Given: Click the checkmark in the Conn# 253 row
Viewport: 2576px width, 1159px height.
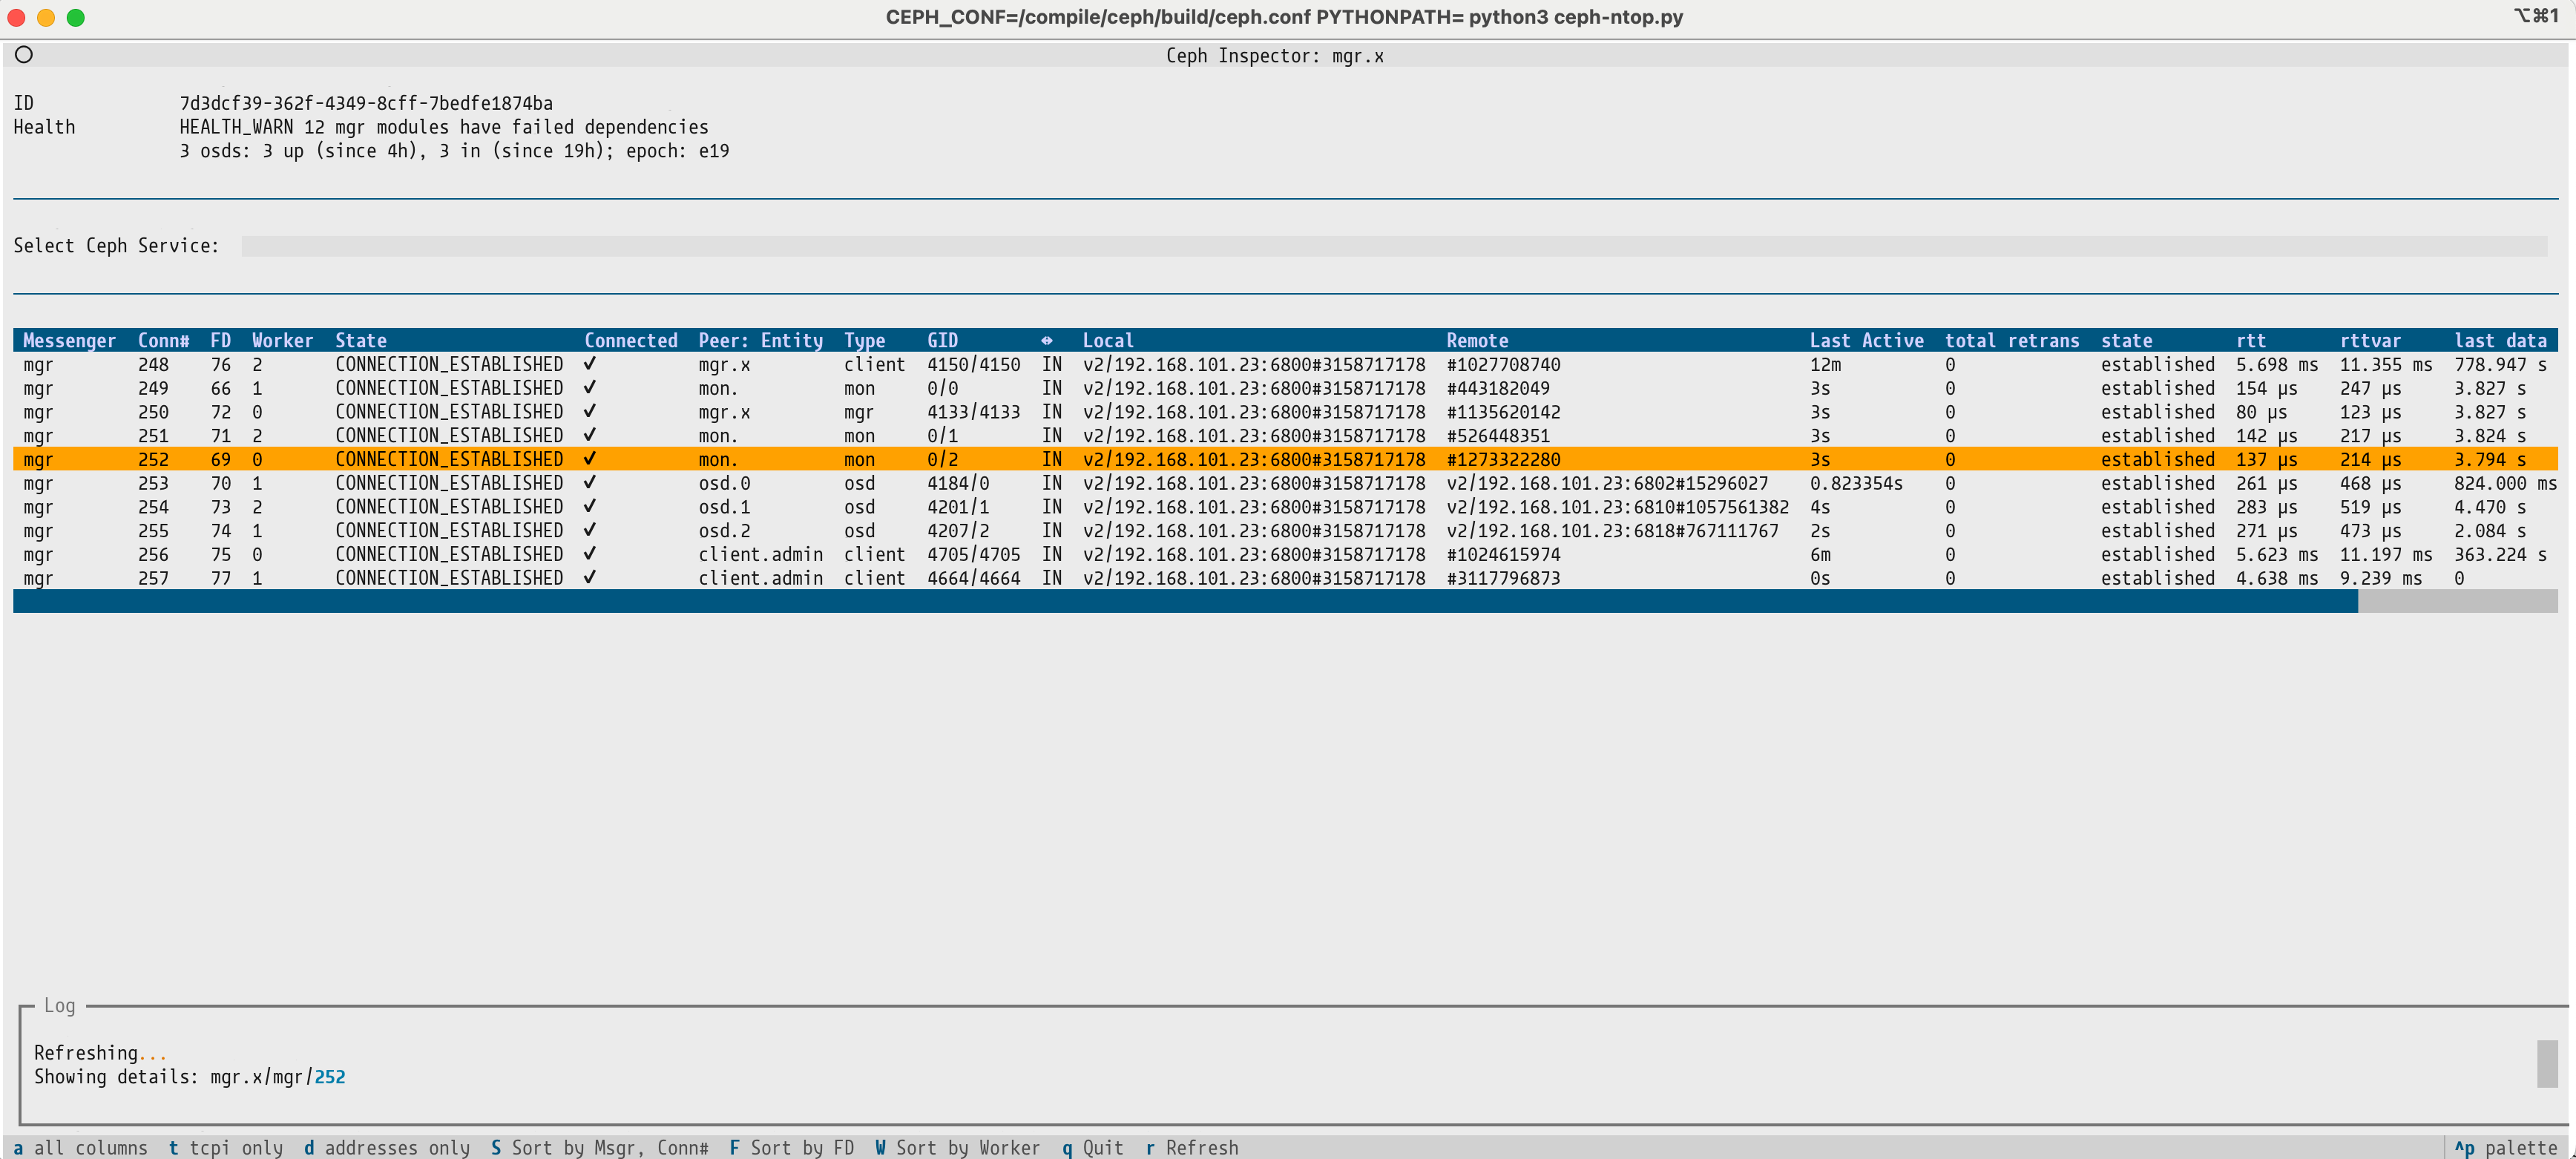Looking at the screenshot, I should point(590,483).
